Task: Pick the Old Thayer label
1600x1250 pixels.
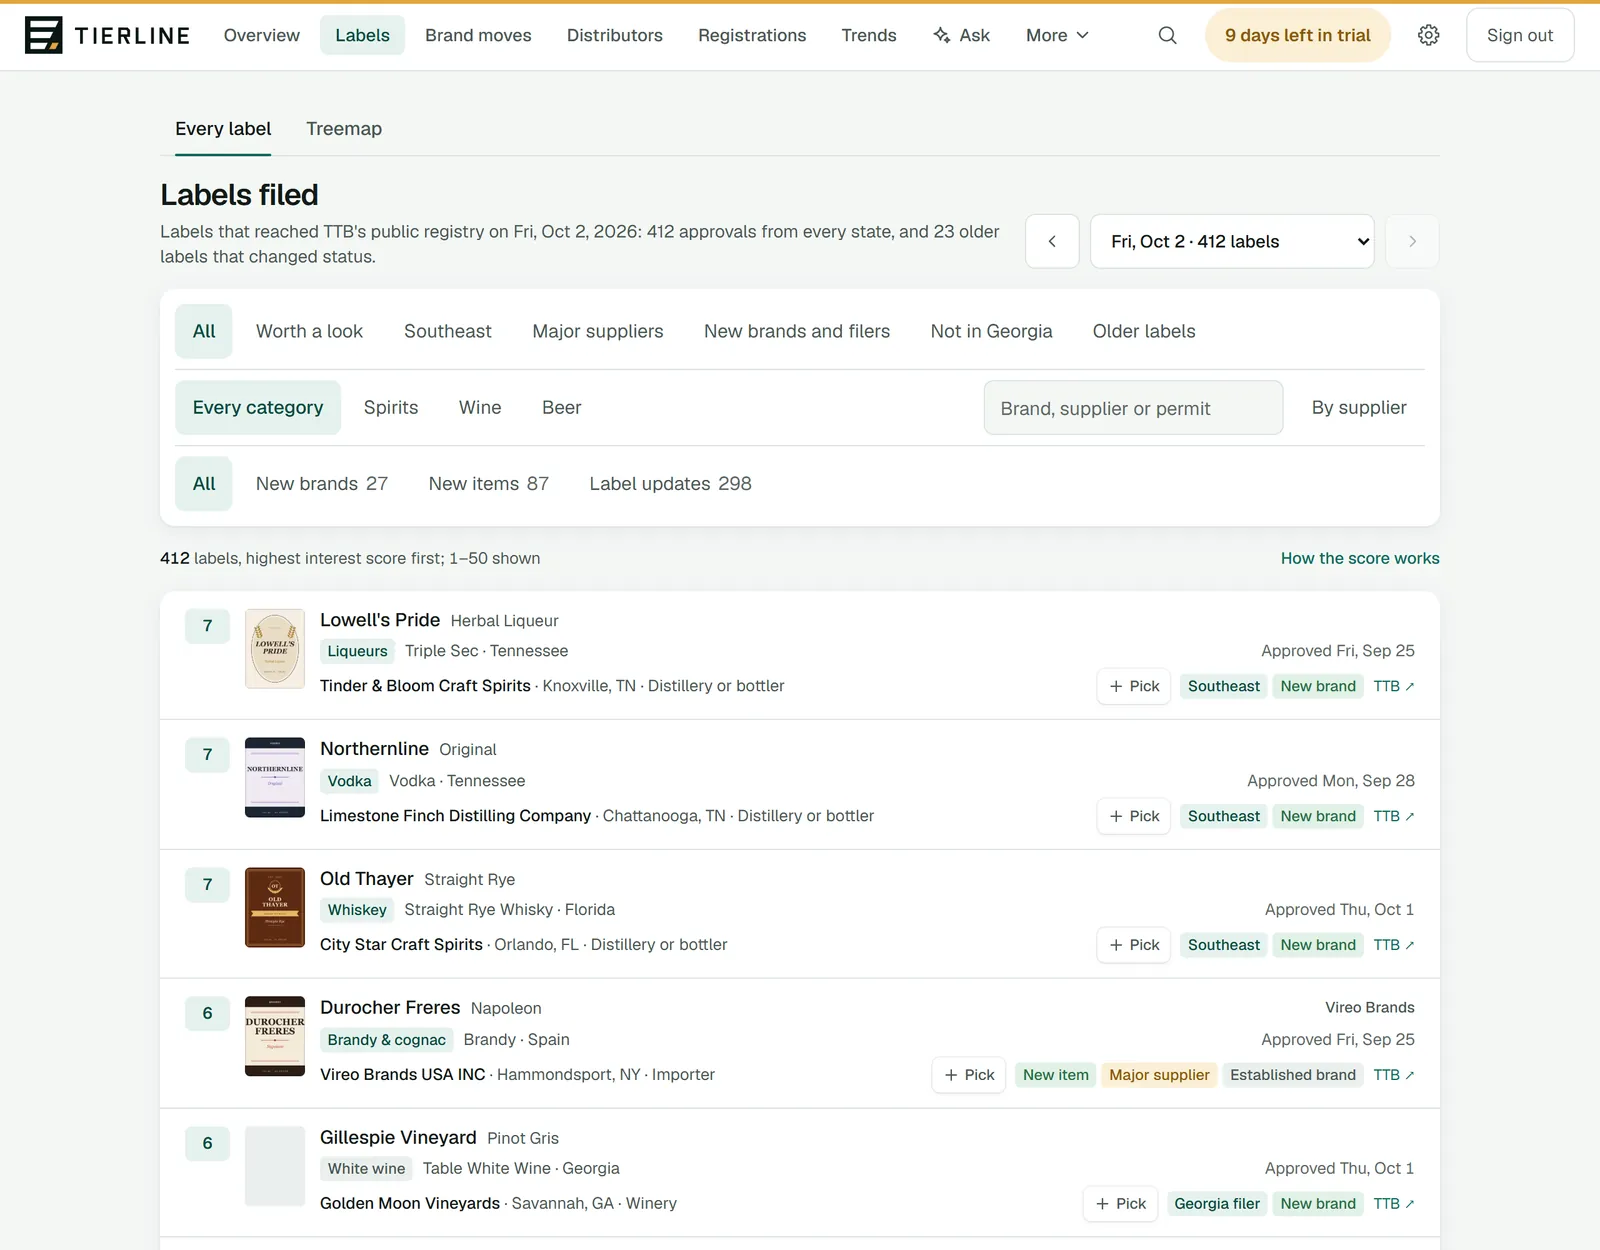Action: [1134, 945]
